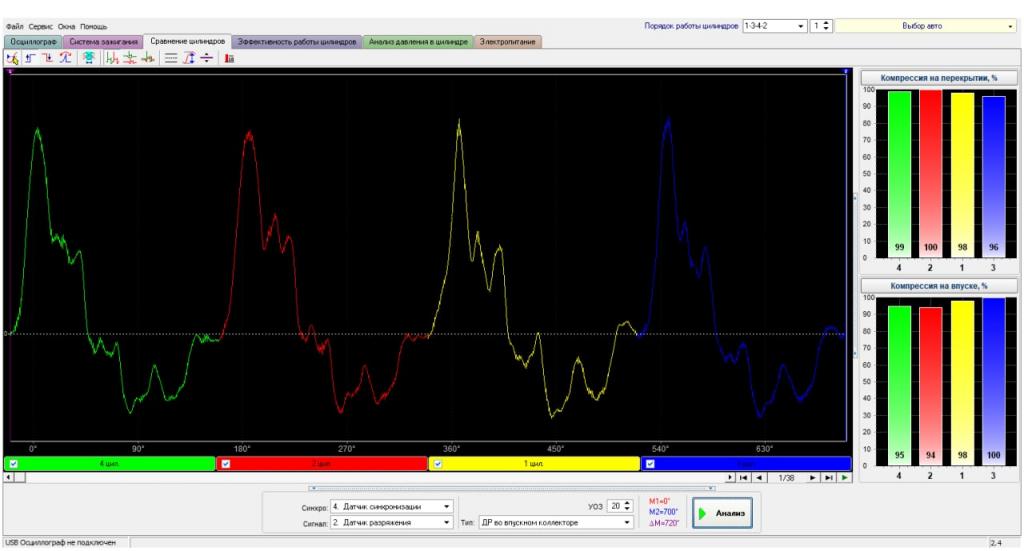The height and width of the screenshot is (551, 1024).
Task: Open the 'Выбор авто' dropdown
Action: [x=1010, y=26]
